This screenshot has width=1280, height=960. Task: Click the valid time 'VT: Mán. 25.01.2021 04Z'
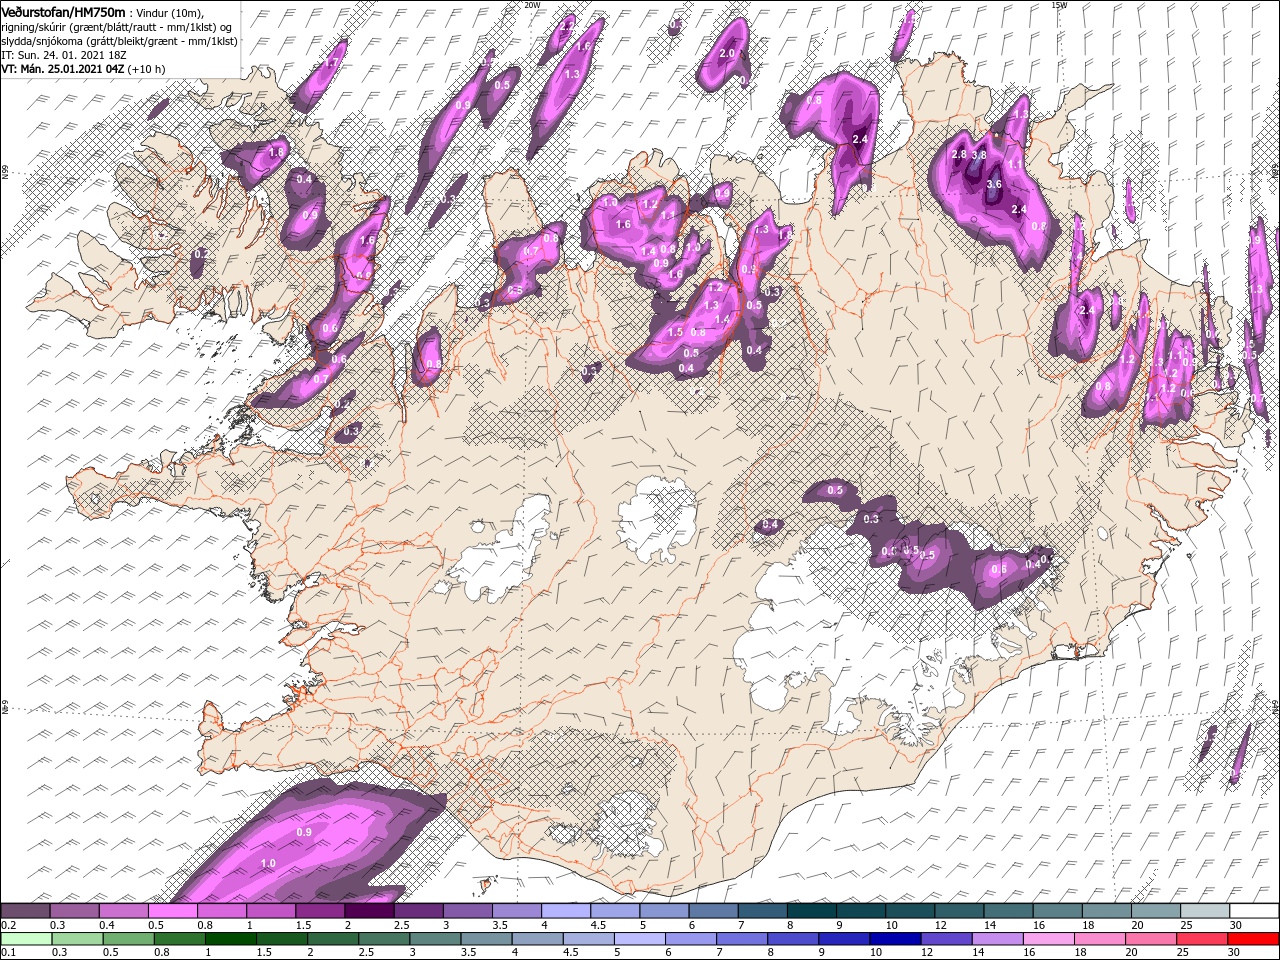(x=62, y=69)
